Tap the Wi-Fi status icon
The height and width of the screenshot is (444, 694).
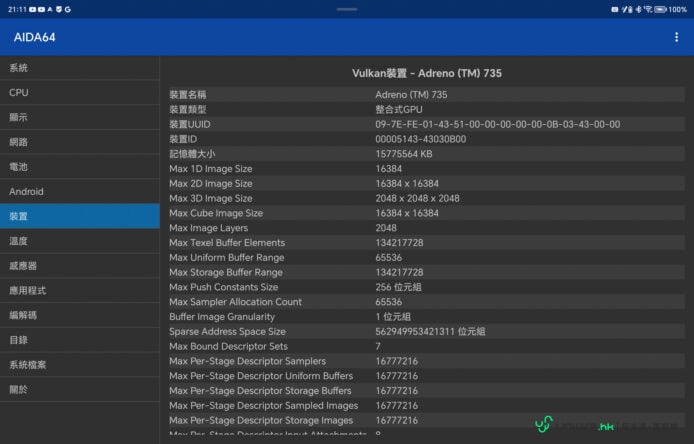pyautogui.click(x=648, y=9)
